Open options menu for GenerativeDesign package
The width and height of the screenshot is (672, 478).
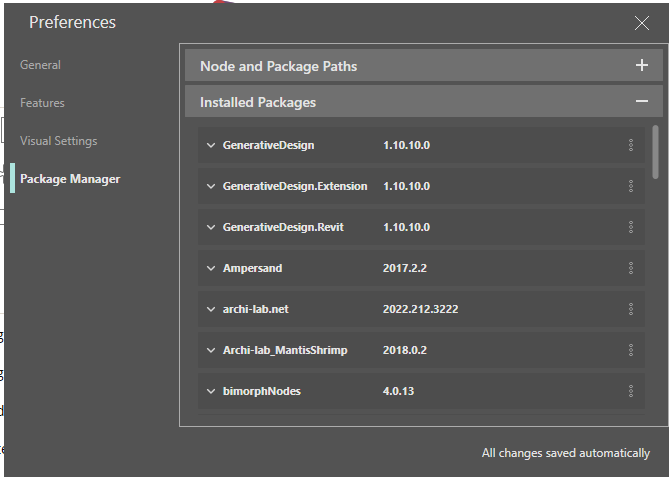coord(631,145)
